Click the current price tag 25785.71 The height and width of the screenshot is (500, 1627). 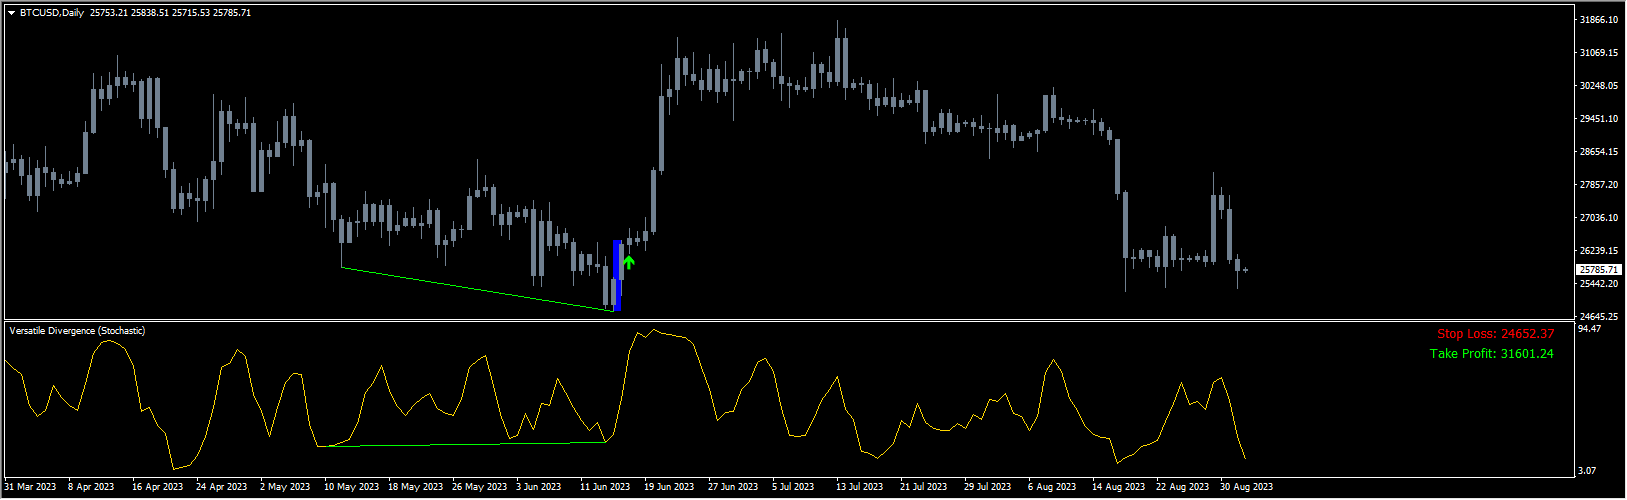[x=1600, y=270]
